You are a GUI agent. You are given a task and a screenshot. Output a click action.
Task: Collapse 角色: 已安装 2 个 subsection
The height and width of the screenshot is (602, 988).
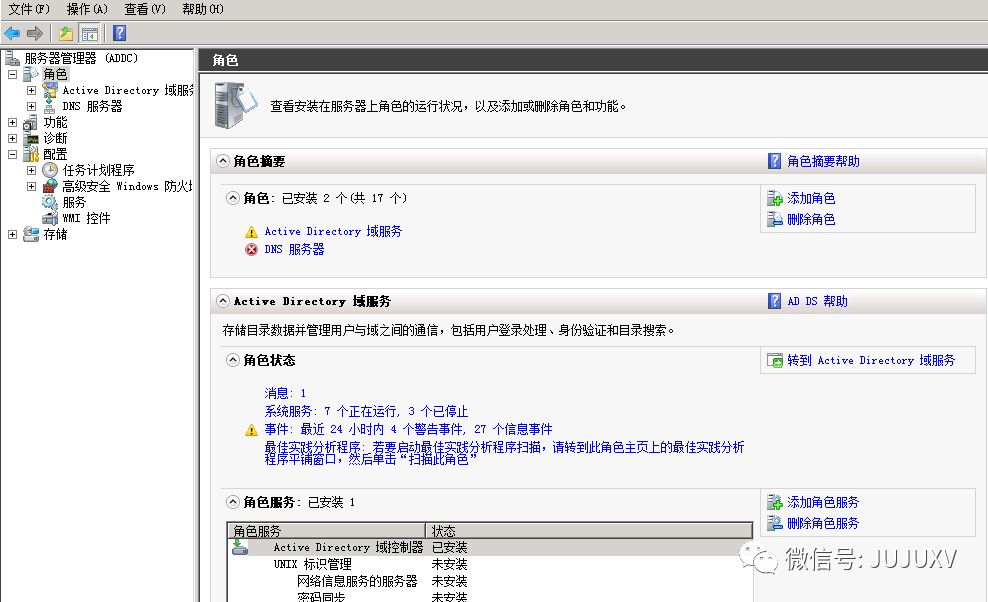point(233,198)
